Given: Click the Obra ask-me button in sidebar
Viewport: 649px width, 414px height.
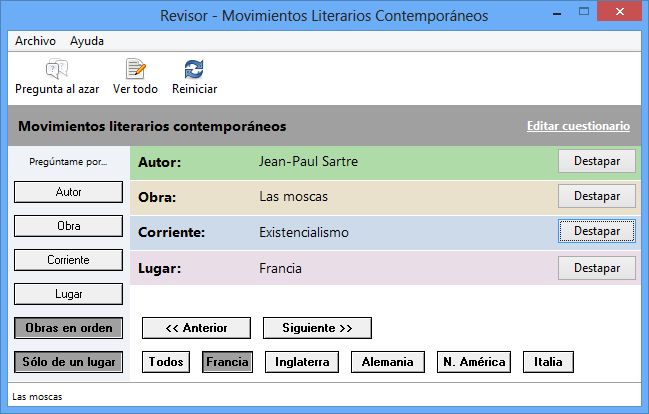Looking at the screenshot, I should pyautogui.click(x=69, y=226).
